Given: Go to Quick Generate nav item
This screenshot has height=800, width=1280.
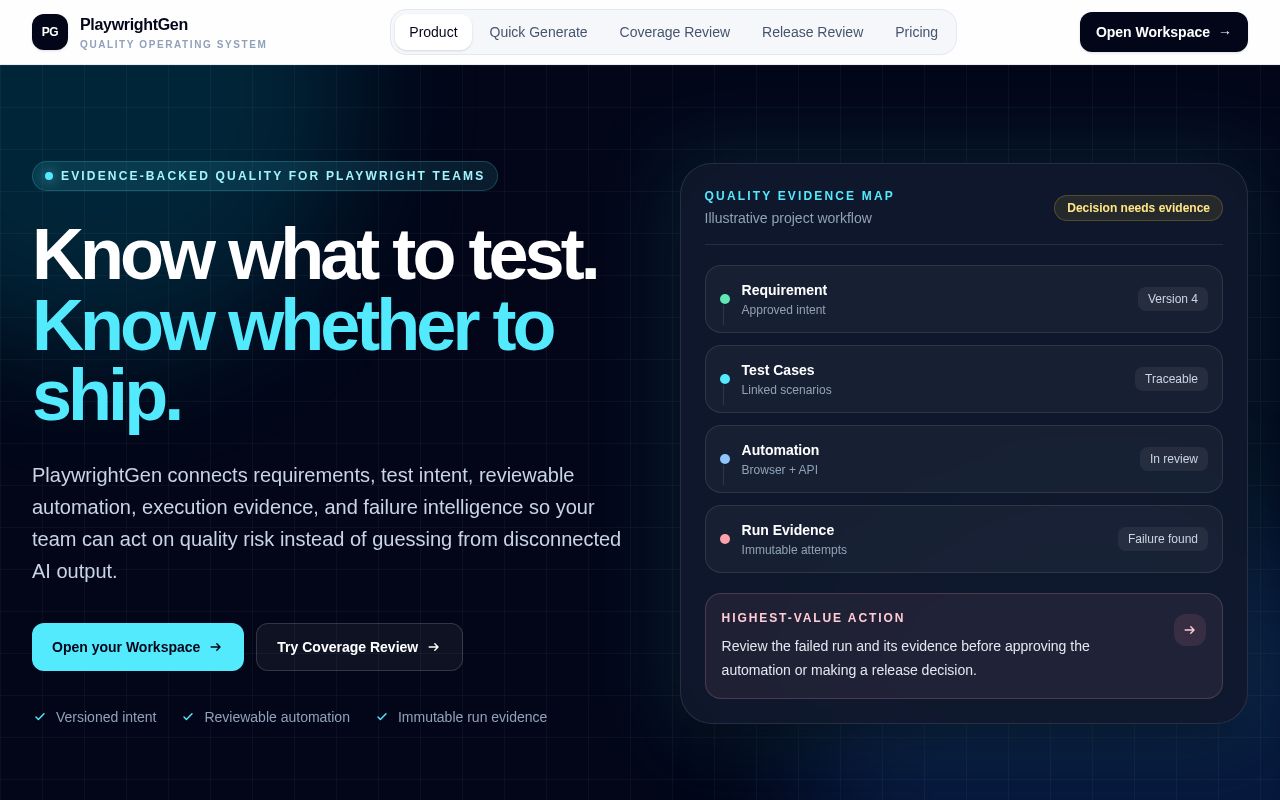Looking at the screenshot, I should point(538,32).
